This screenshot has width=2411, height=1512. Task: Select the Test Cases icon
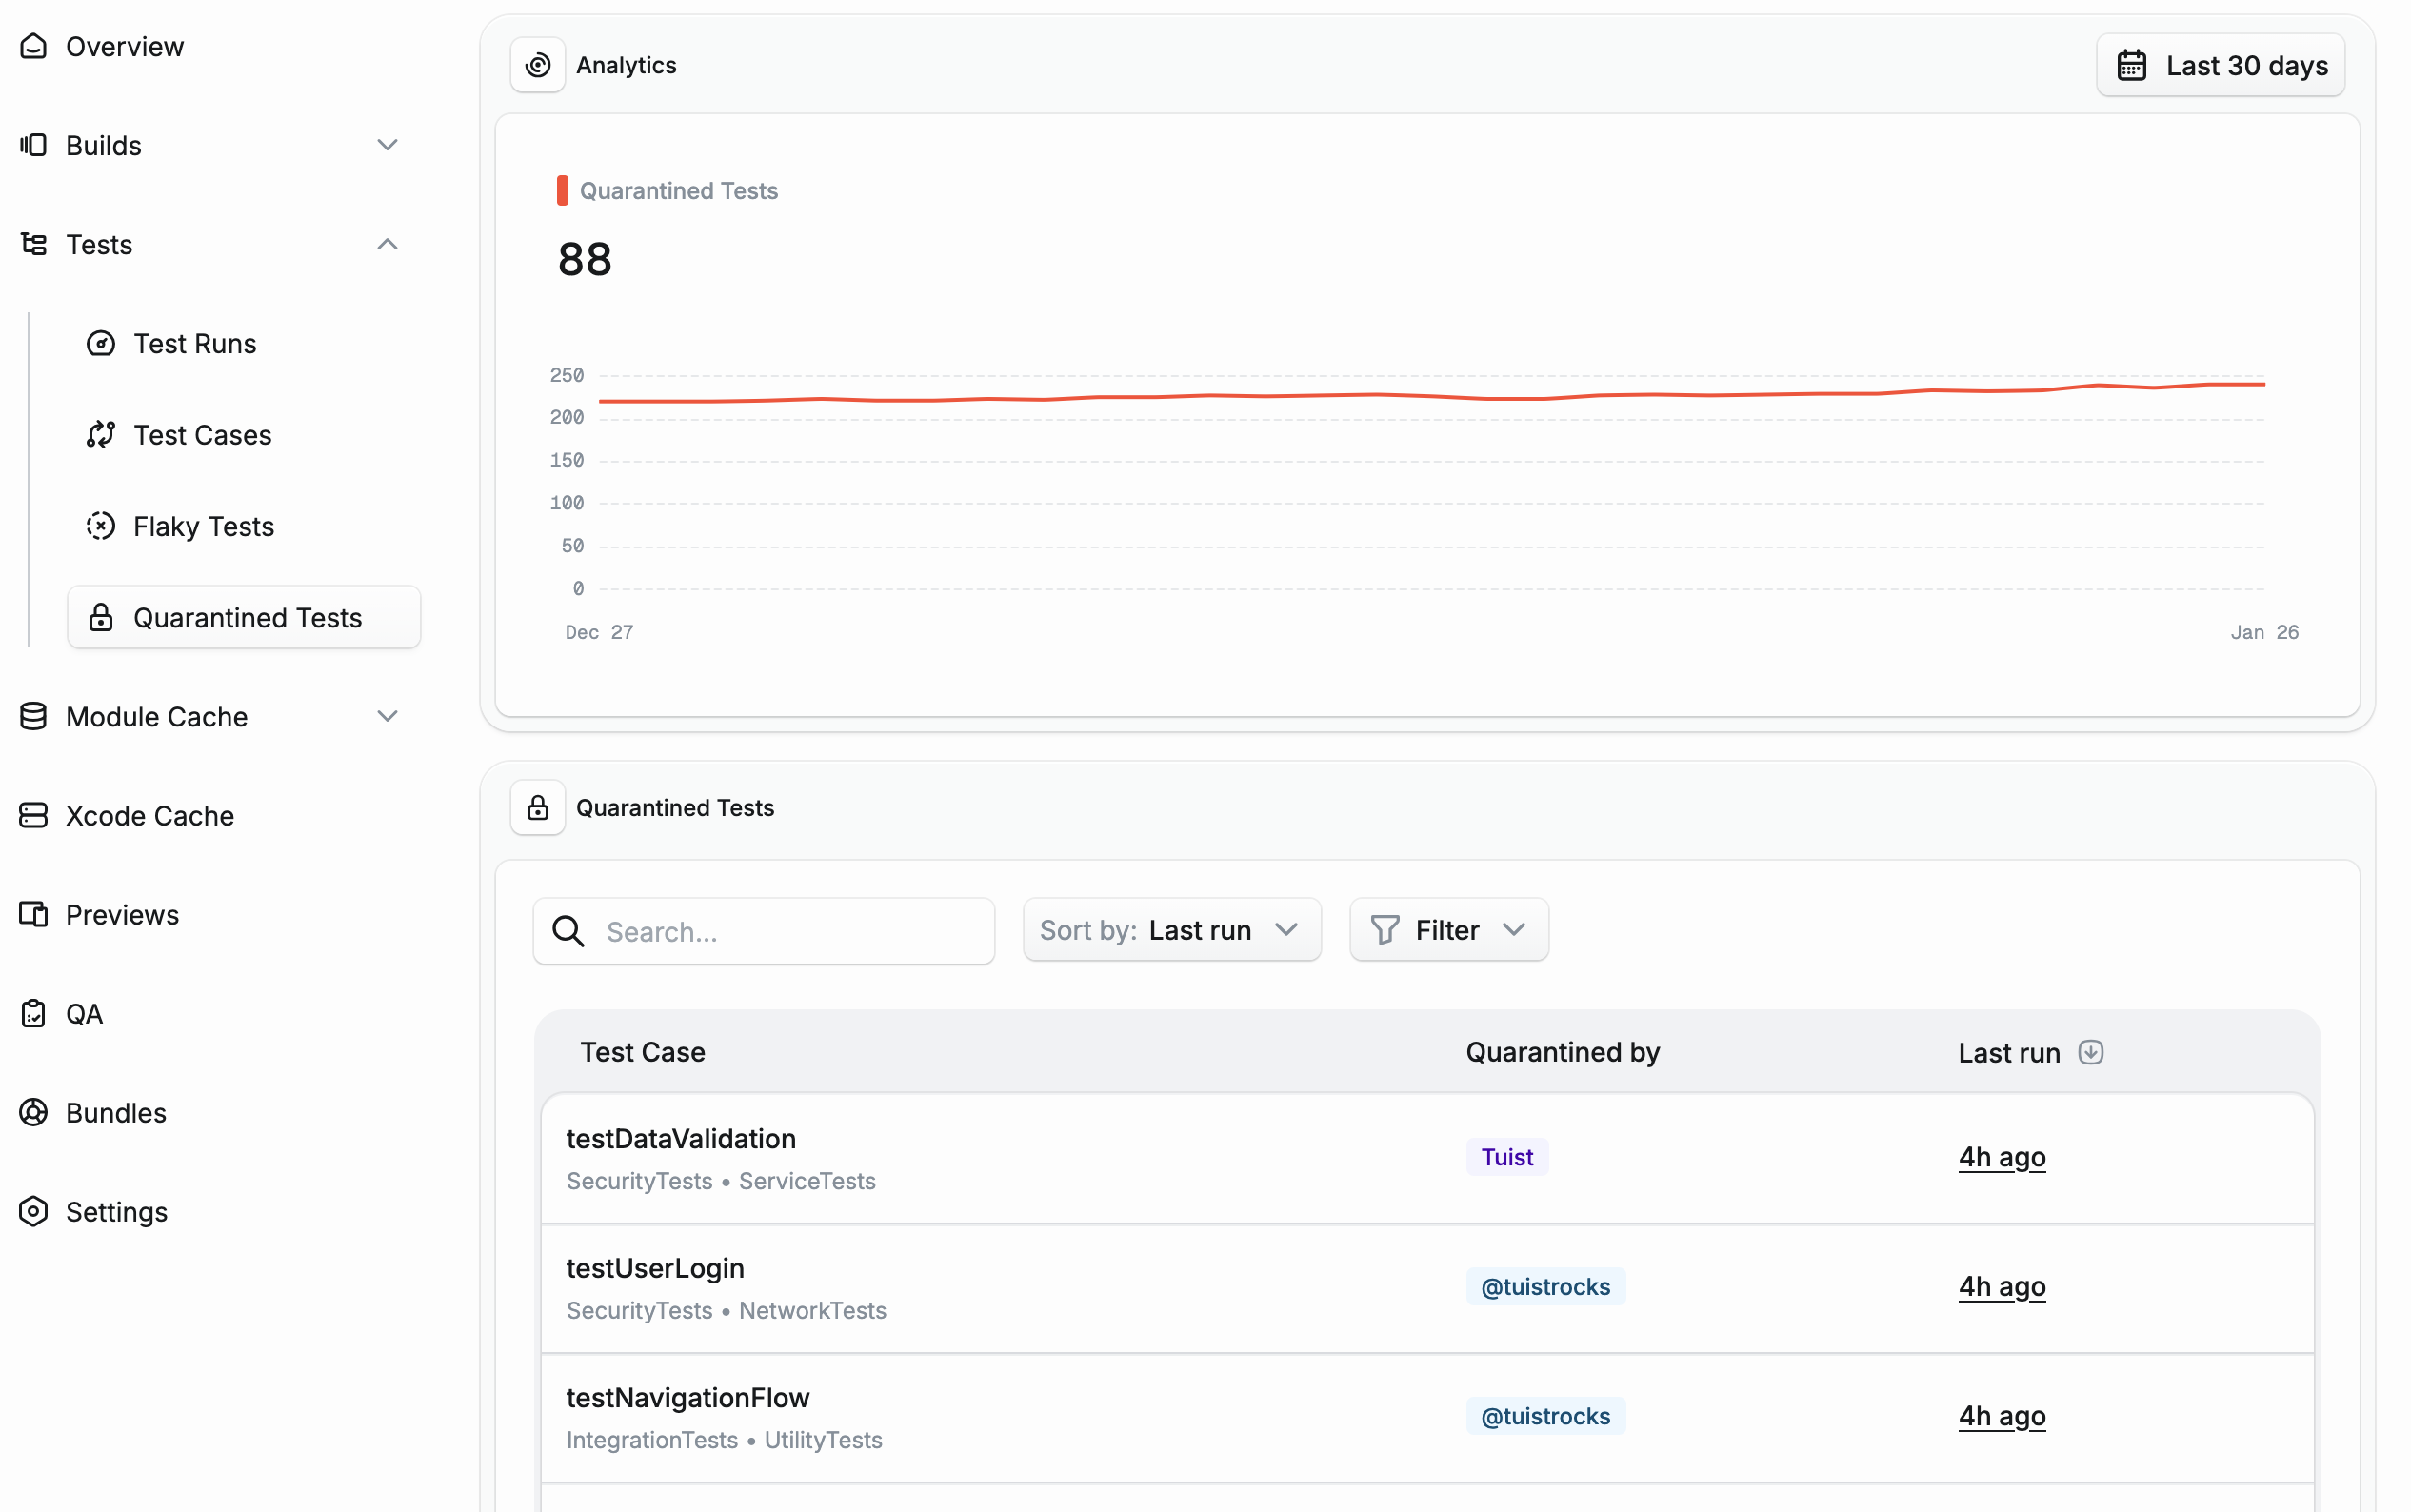[100, 434]
